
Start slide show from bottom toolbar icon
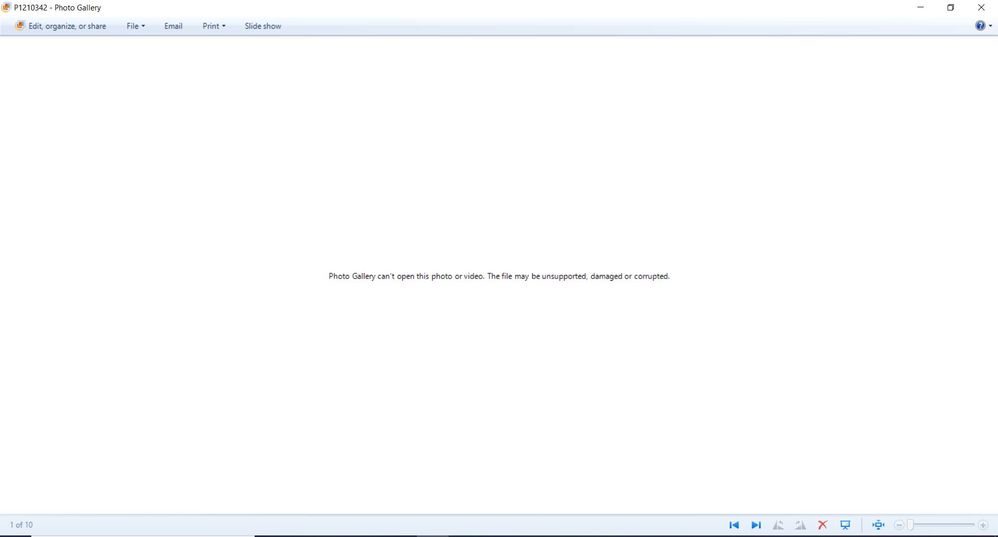pyautogui.click(x=845, y=525)
